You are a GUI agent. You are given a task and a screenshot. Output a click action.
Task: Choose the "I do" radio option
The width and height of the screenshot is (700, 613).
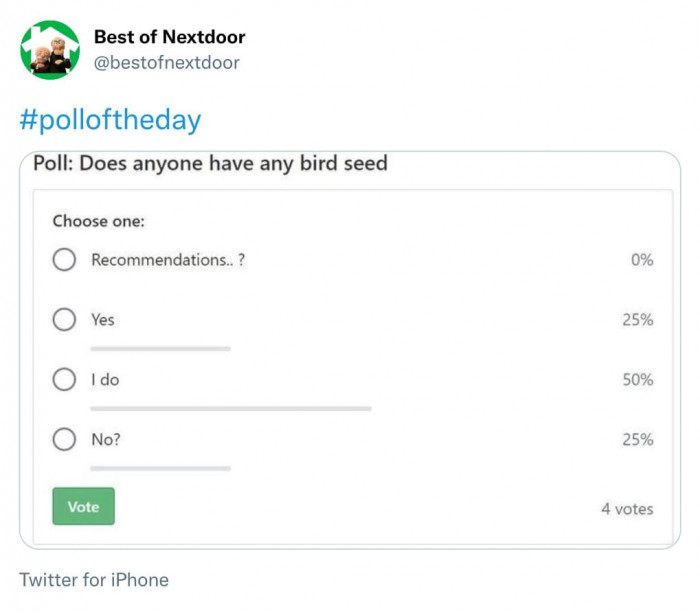click(64, 380)
